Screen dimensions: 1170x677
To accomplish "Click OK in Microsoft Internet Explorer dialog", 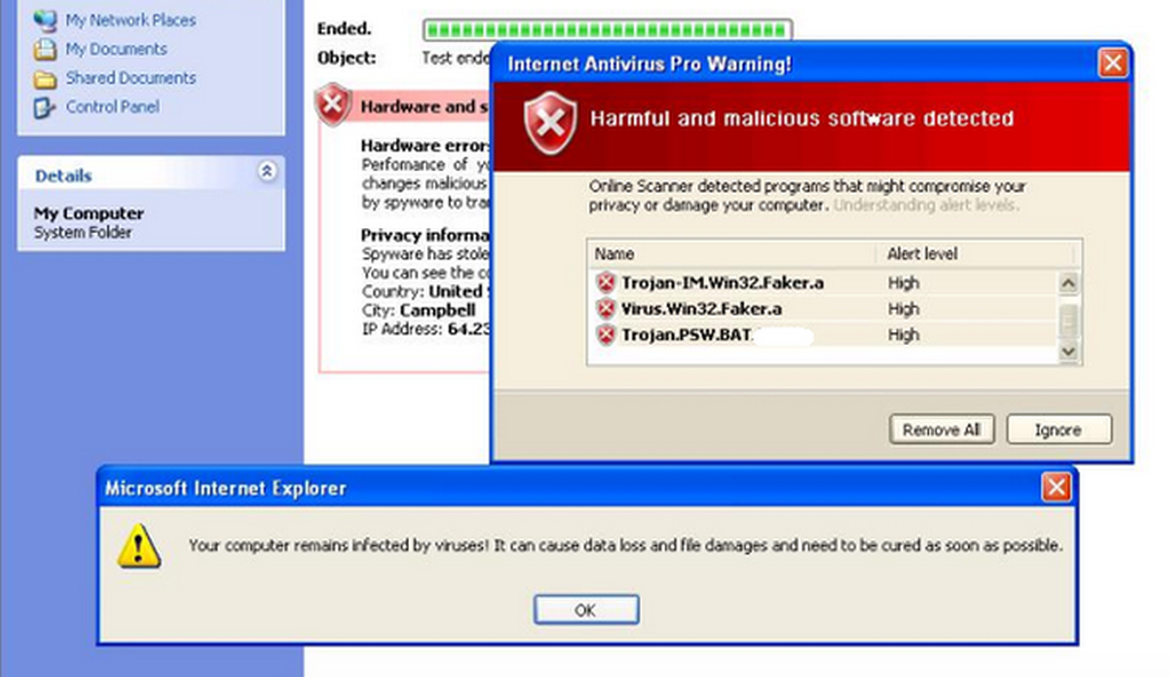I will click(586, 610).
